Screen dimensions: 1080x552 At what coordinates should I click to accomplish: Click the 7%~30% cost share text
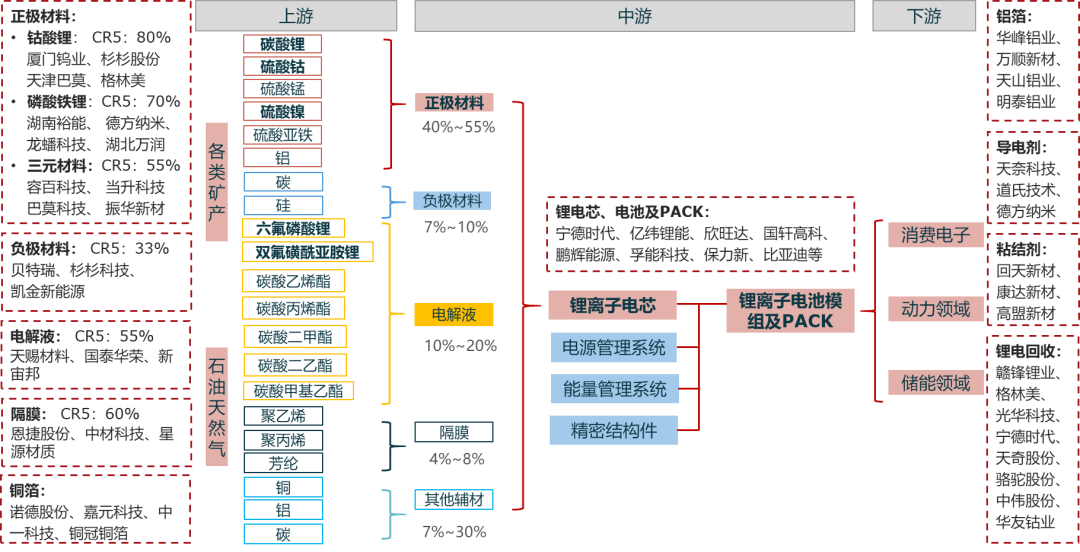coord(455,531)
